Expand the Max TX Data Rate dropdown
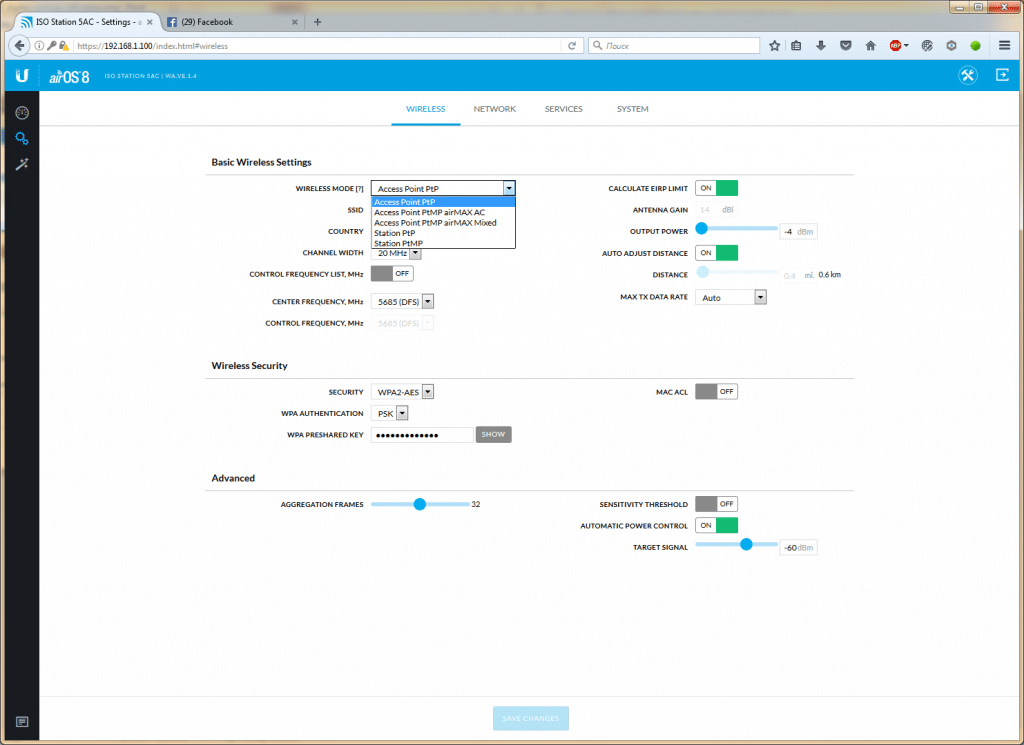1024x745 pixels. pyautogui.click(x=731, y=297)
